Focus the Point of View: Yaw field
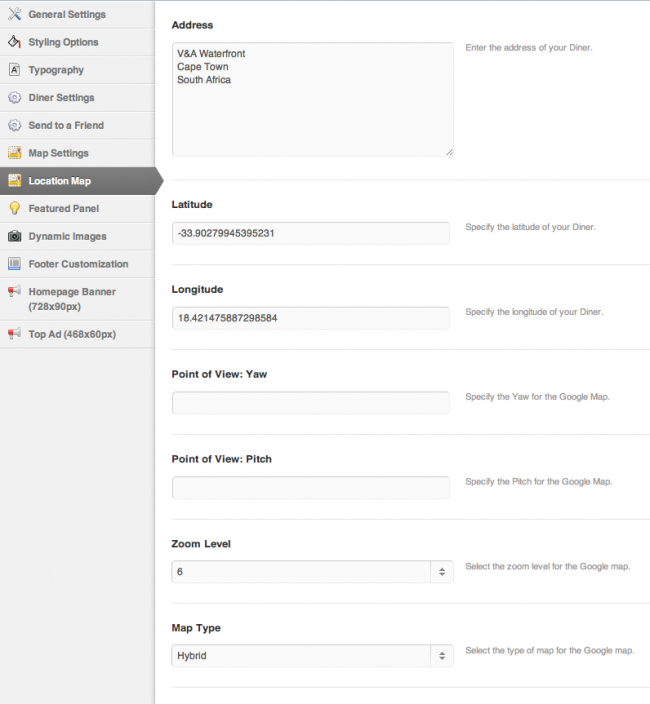The height and width of the screenshot is (704, 650). coord(310,403)
